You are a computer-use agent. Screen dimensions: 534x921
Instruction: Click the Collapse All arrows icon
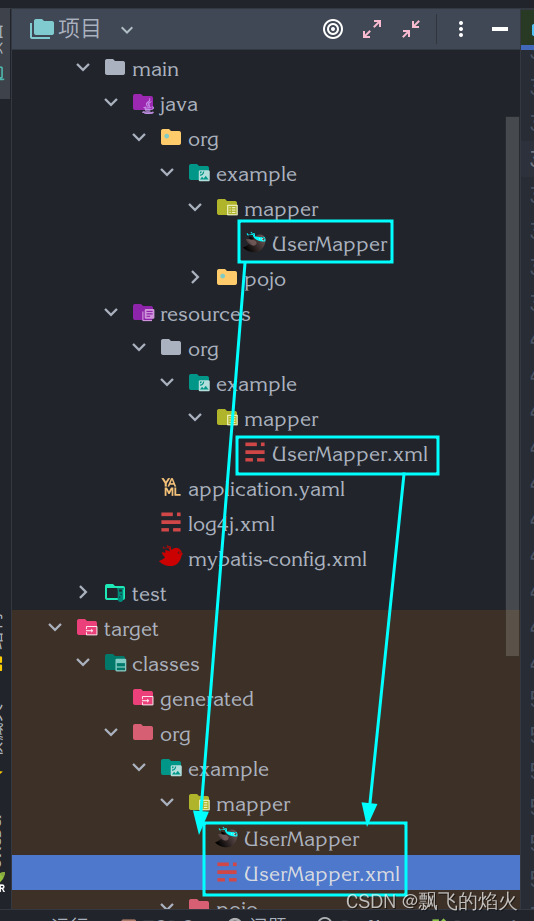click(x=411, y=29)
